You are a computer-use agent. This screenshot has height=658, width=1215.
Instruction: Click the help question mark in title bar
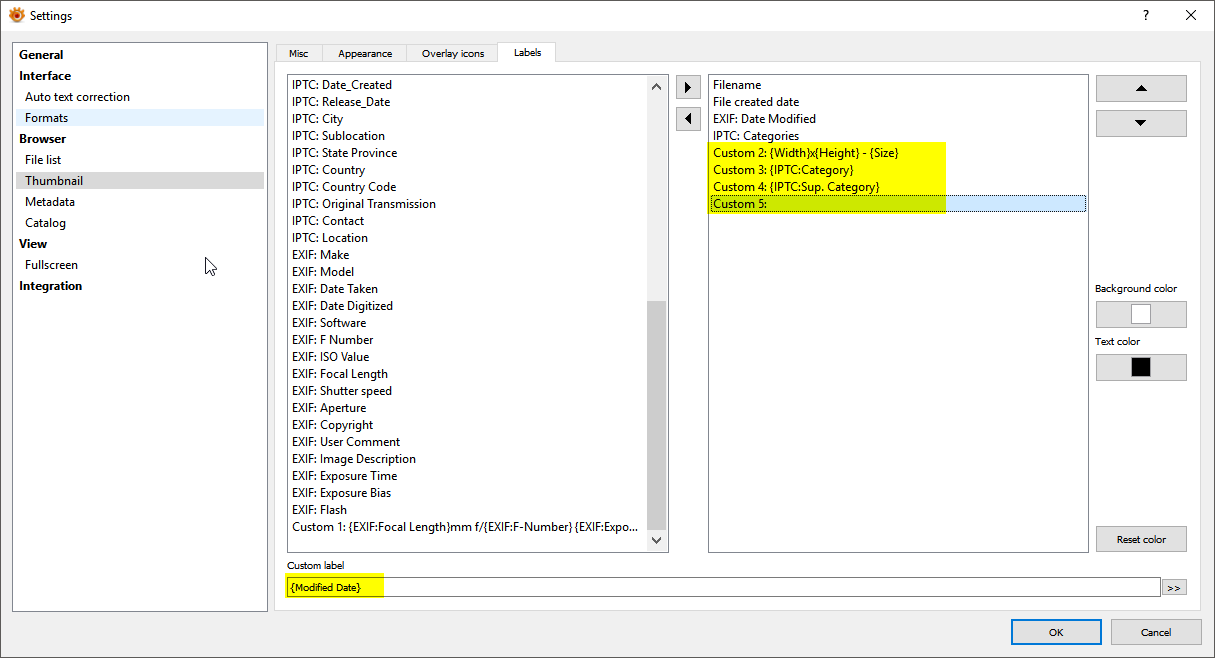pos(1146,15)
